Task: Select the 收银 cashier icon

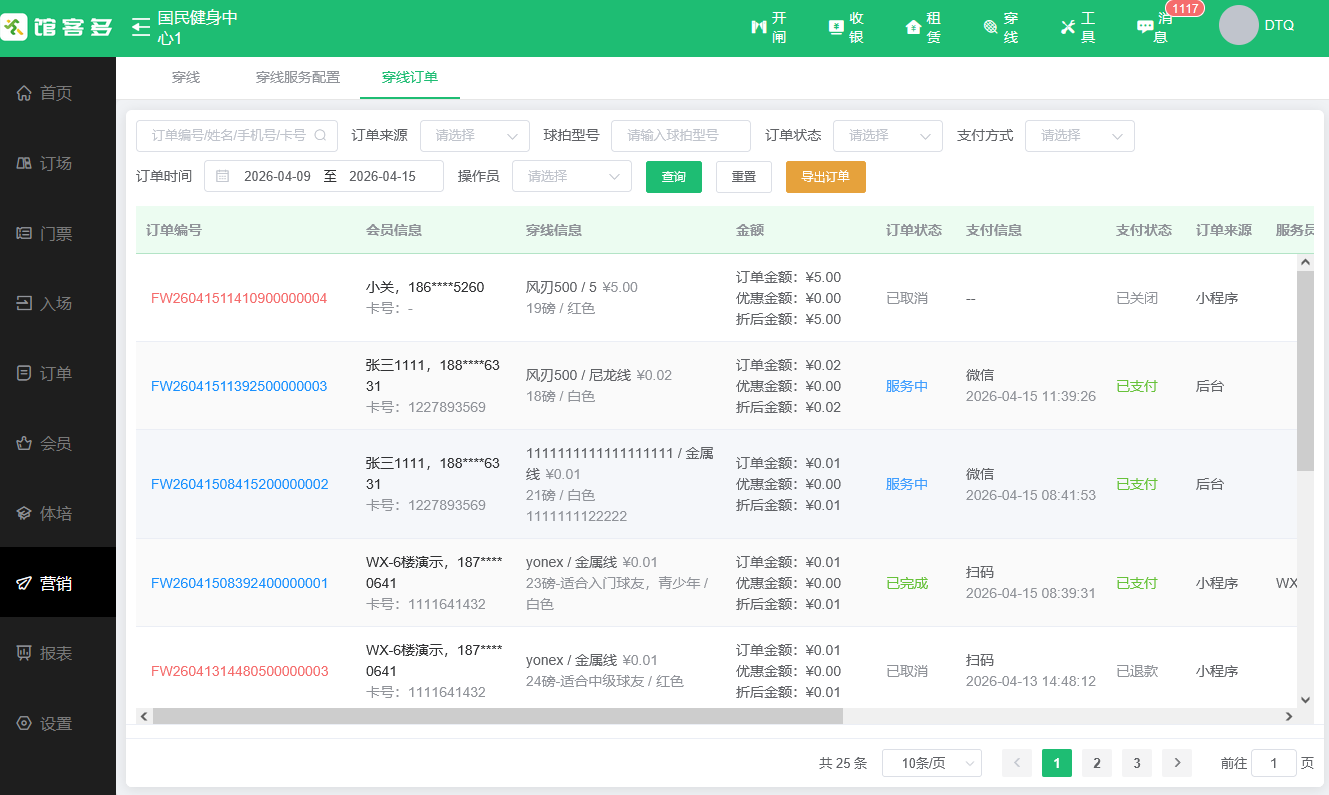Action: tap(845, 27)
